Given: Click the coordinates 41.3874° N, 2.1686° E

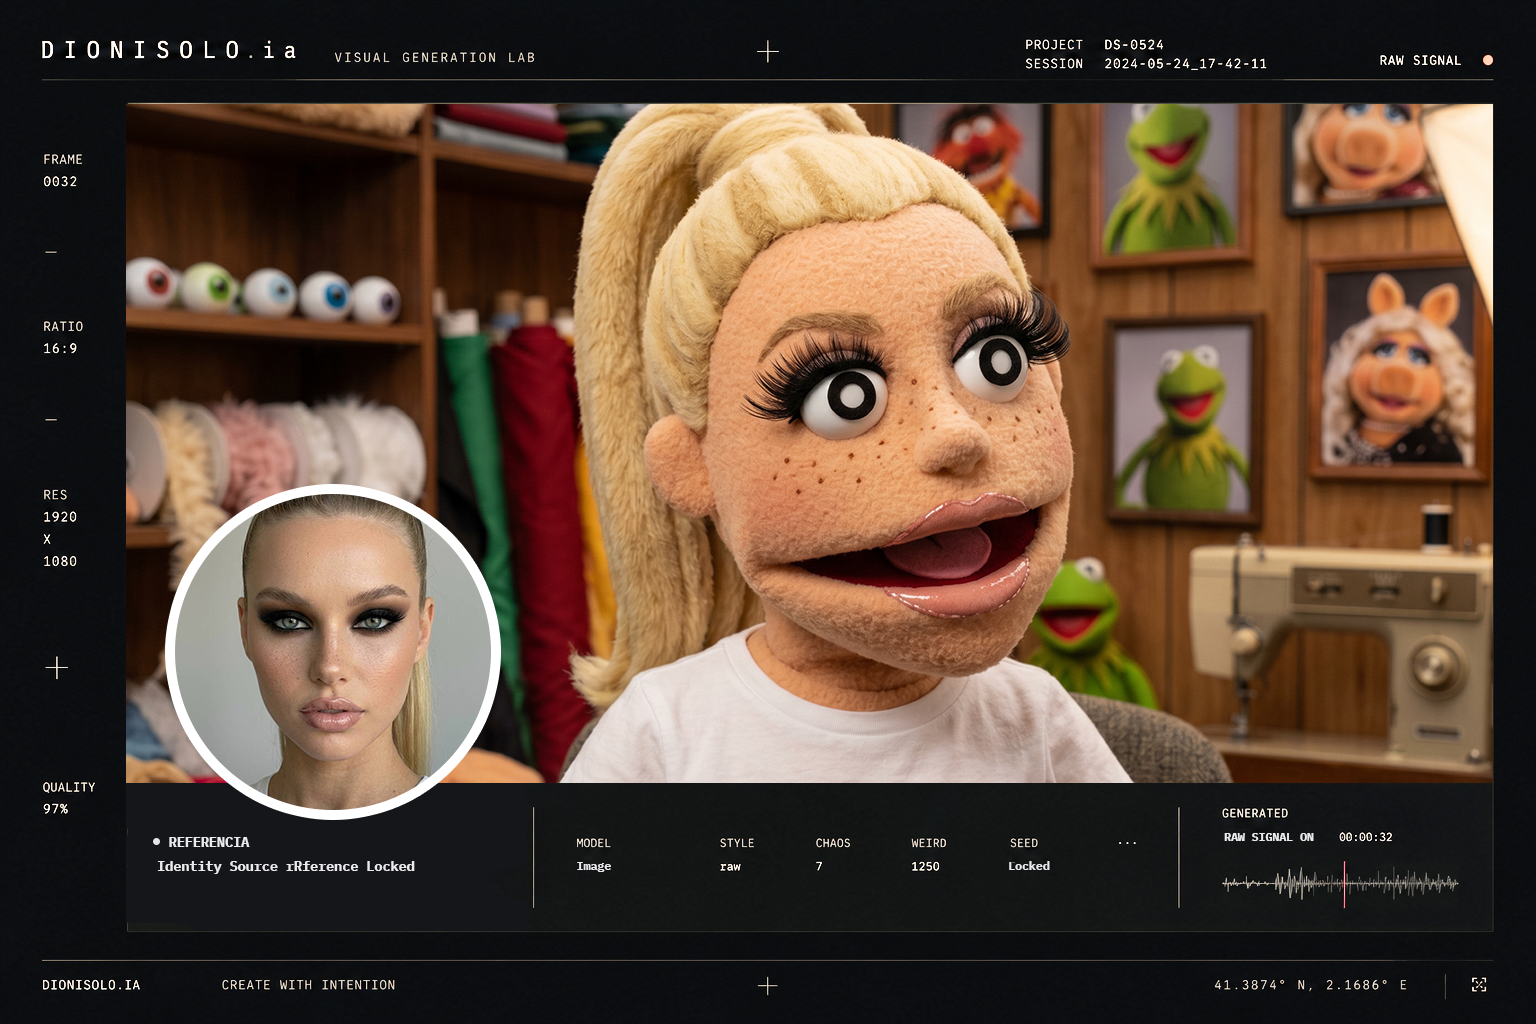Looking at the screenshot, I should point(1311,985).
